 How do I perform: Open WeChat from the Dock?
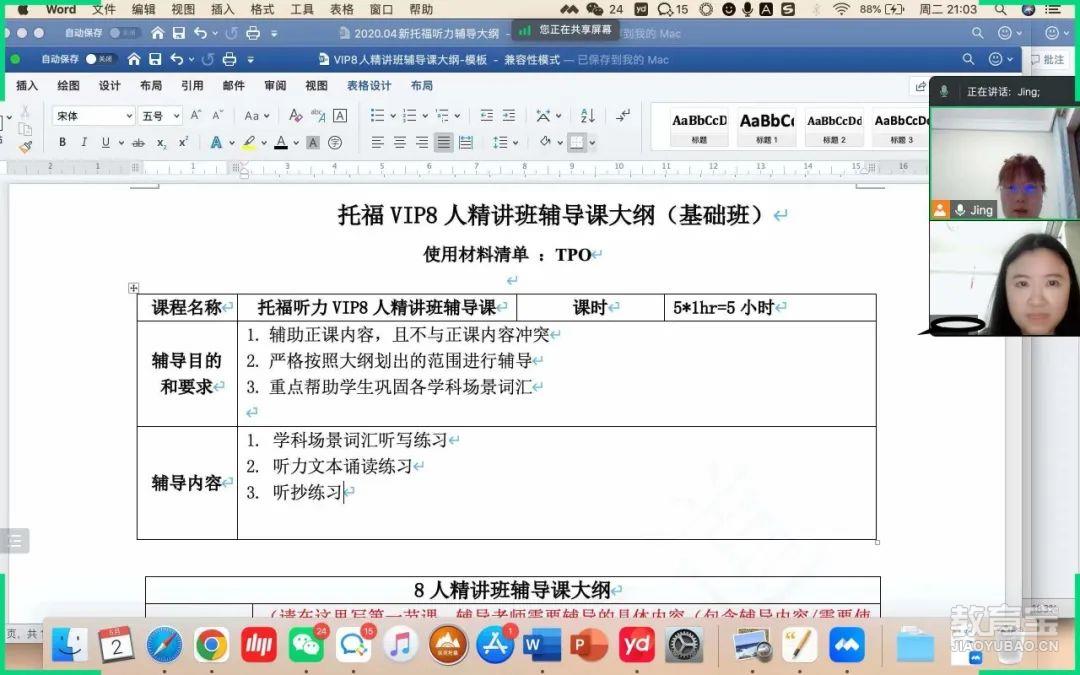306,645
